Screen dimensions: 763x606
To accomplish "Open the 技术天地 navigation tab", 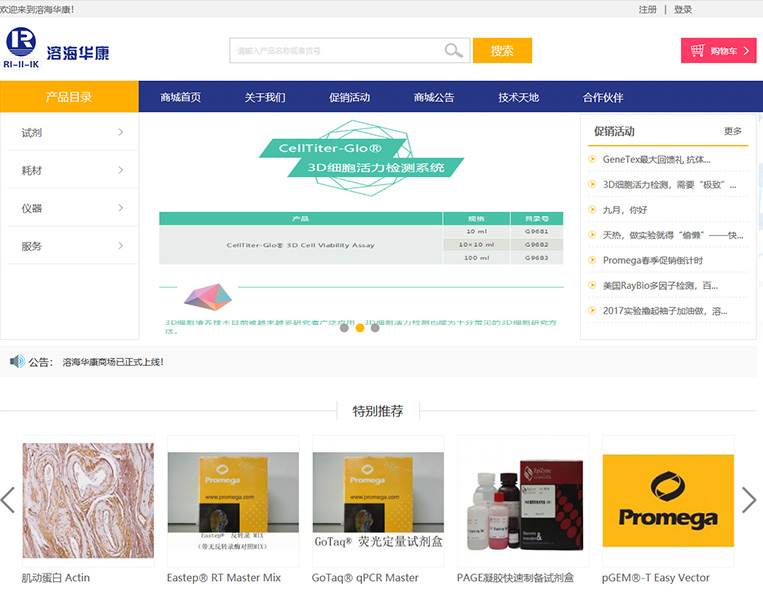I will pyautogui.click(x=518, y=97).
